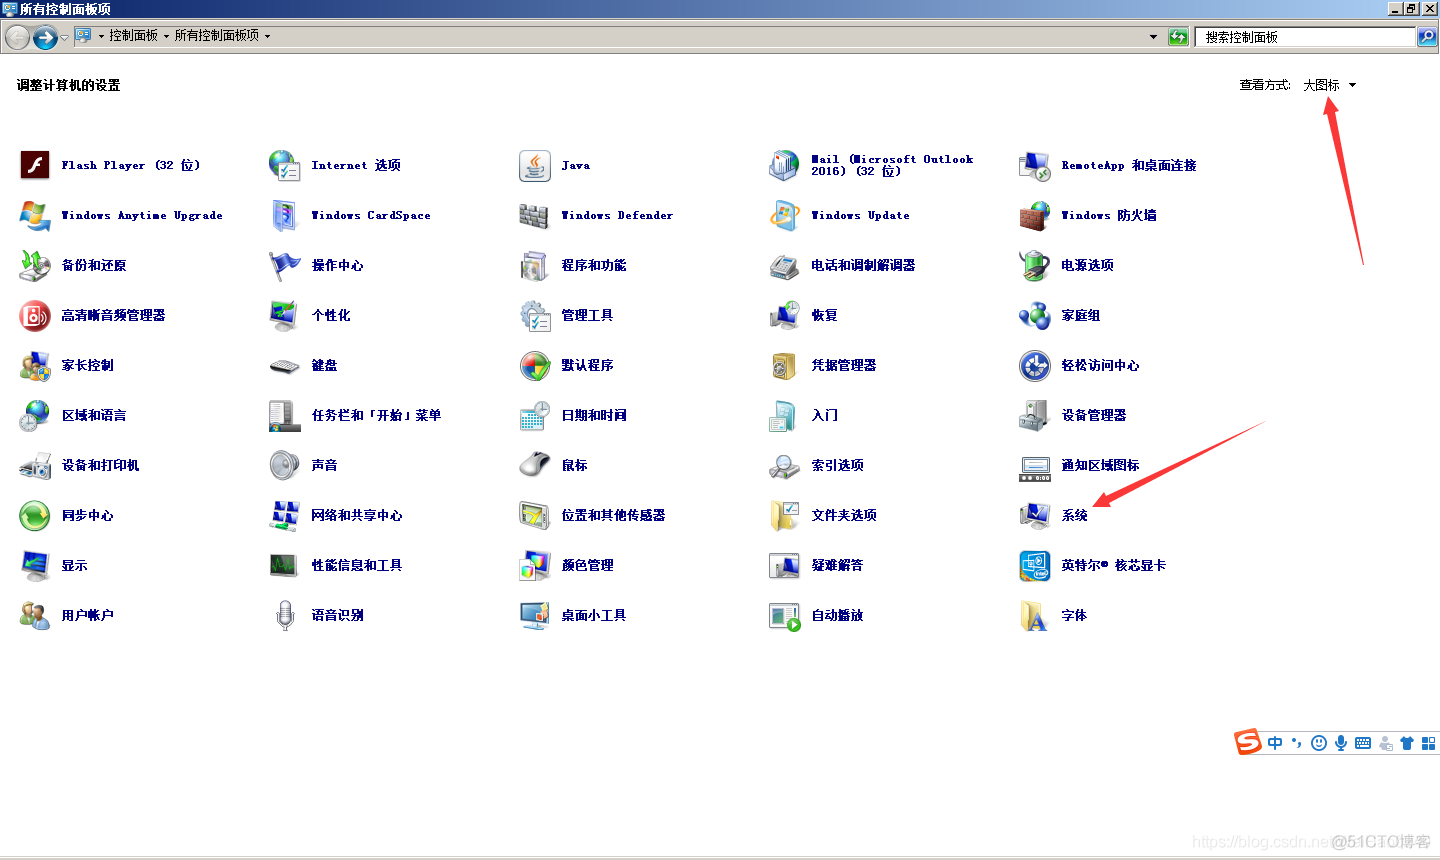Click the 语音识别 link
The image size is (1440, 860).
(x=338, y=615)
